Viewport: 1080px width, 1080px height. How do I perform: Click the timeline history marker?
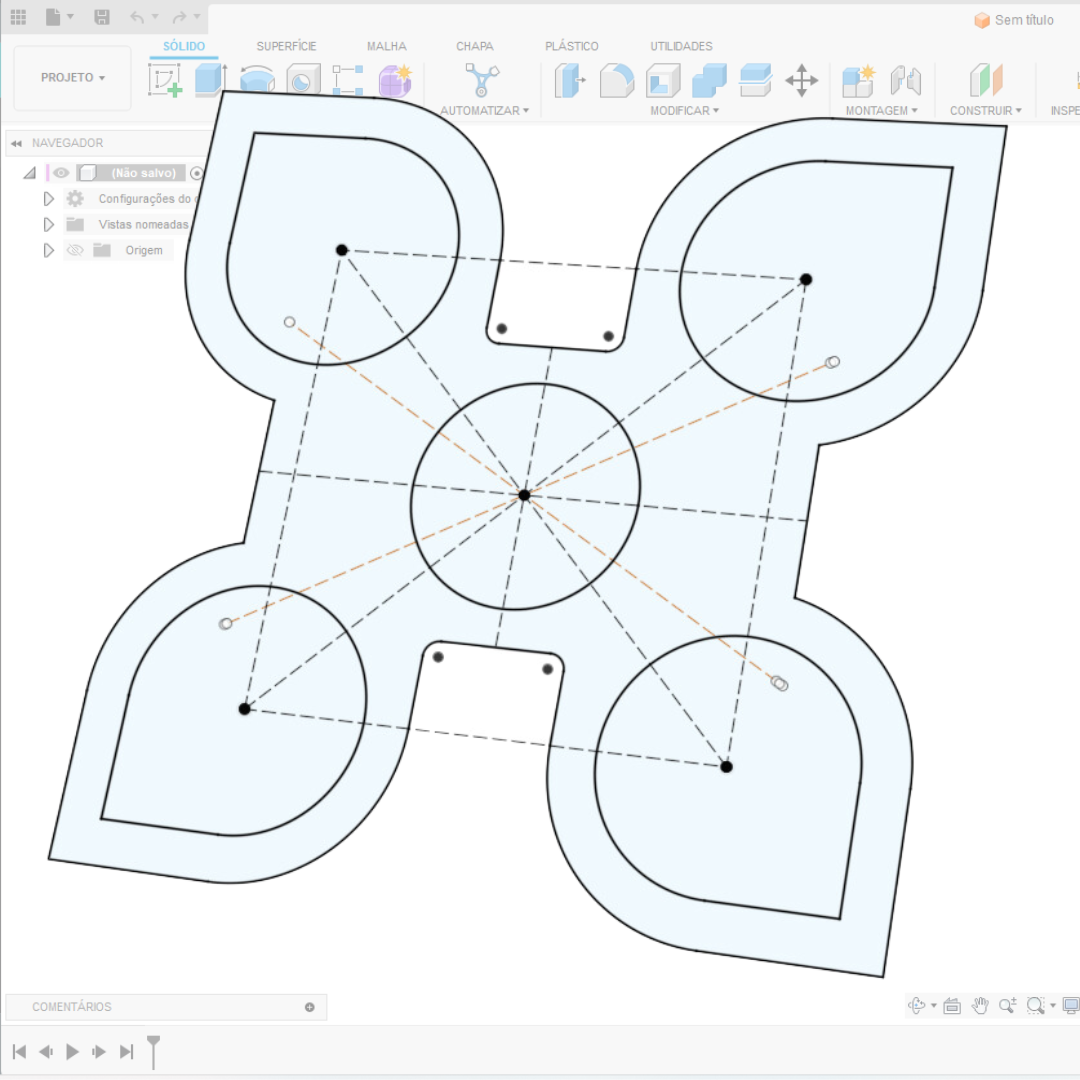pyautogui.click(x=154, y=1052)
